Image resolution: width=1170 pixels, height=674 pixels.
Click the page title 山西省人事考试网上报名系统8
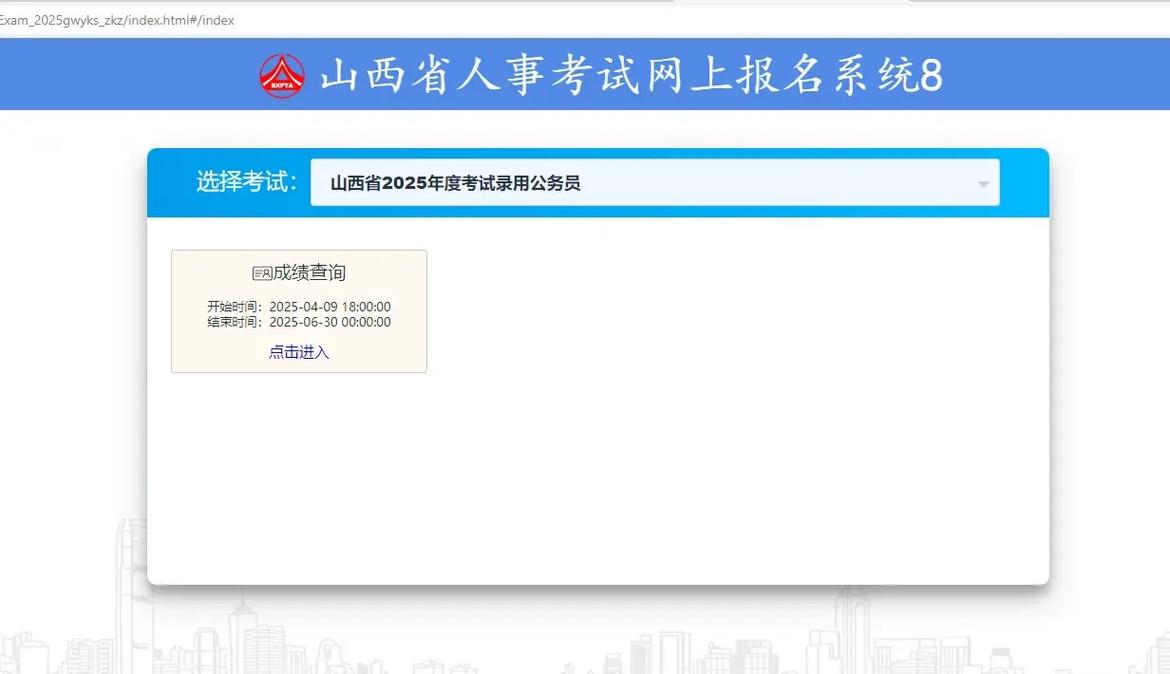[x=630, y=74]
